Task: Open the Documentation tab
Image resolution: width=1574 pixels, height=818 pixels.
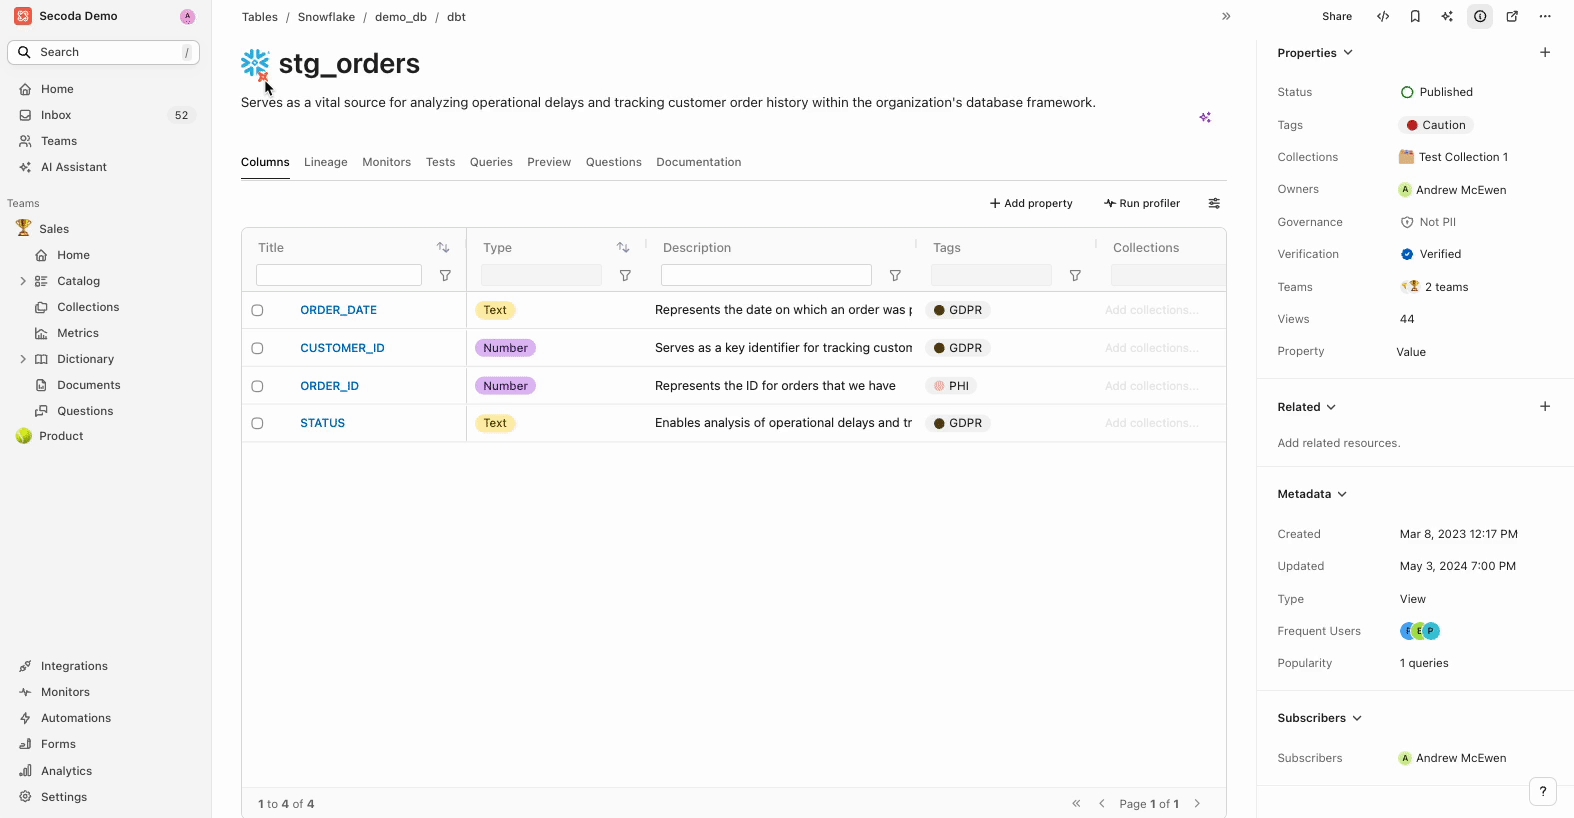Action: point(698,163)
